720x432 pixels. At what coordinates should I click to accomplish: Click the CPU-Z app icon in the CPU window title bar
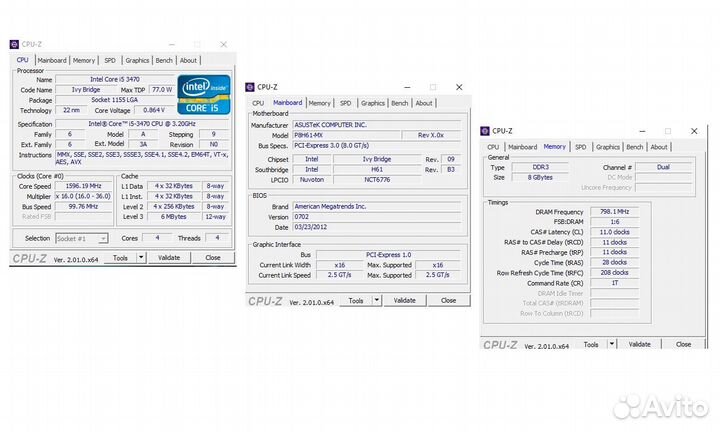[14, 45]
